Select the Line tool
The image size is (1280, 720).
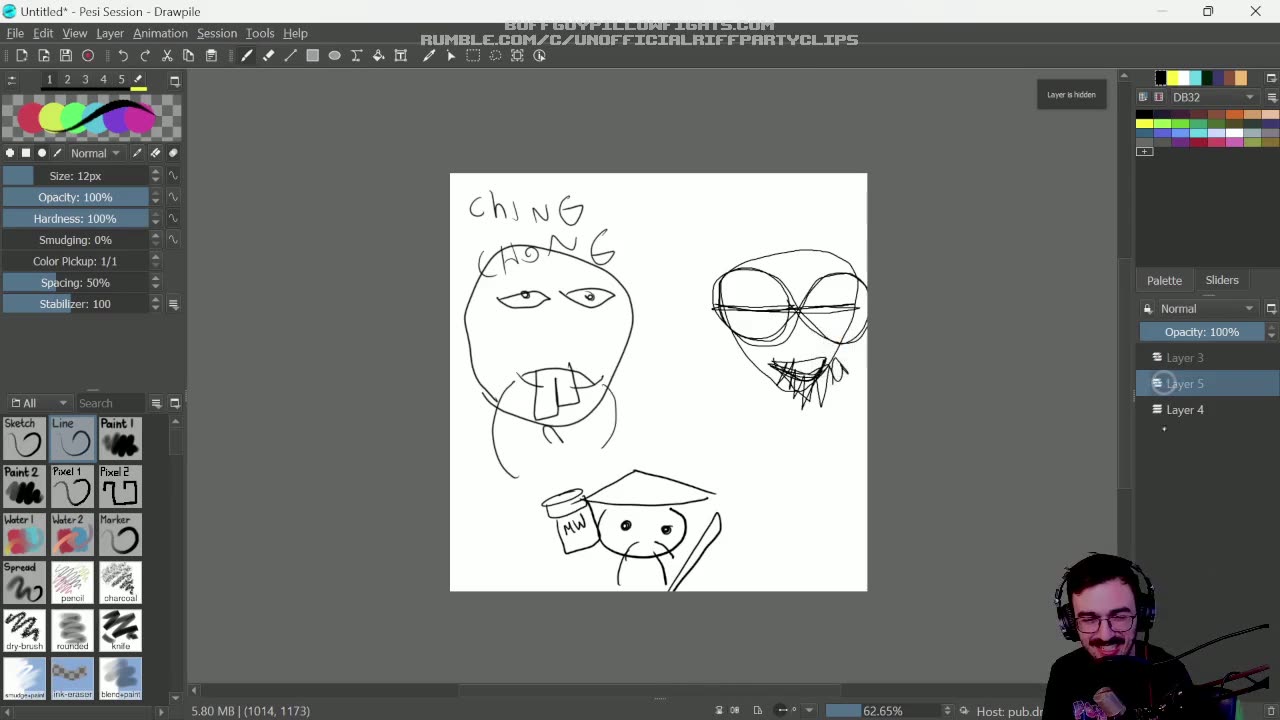290,56
